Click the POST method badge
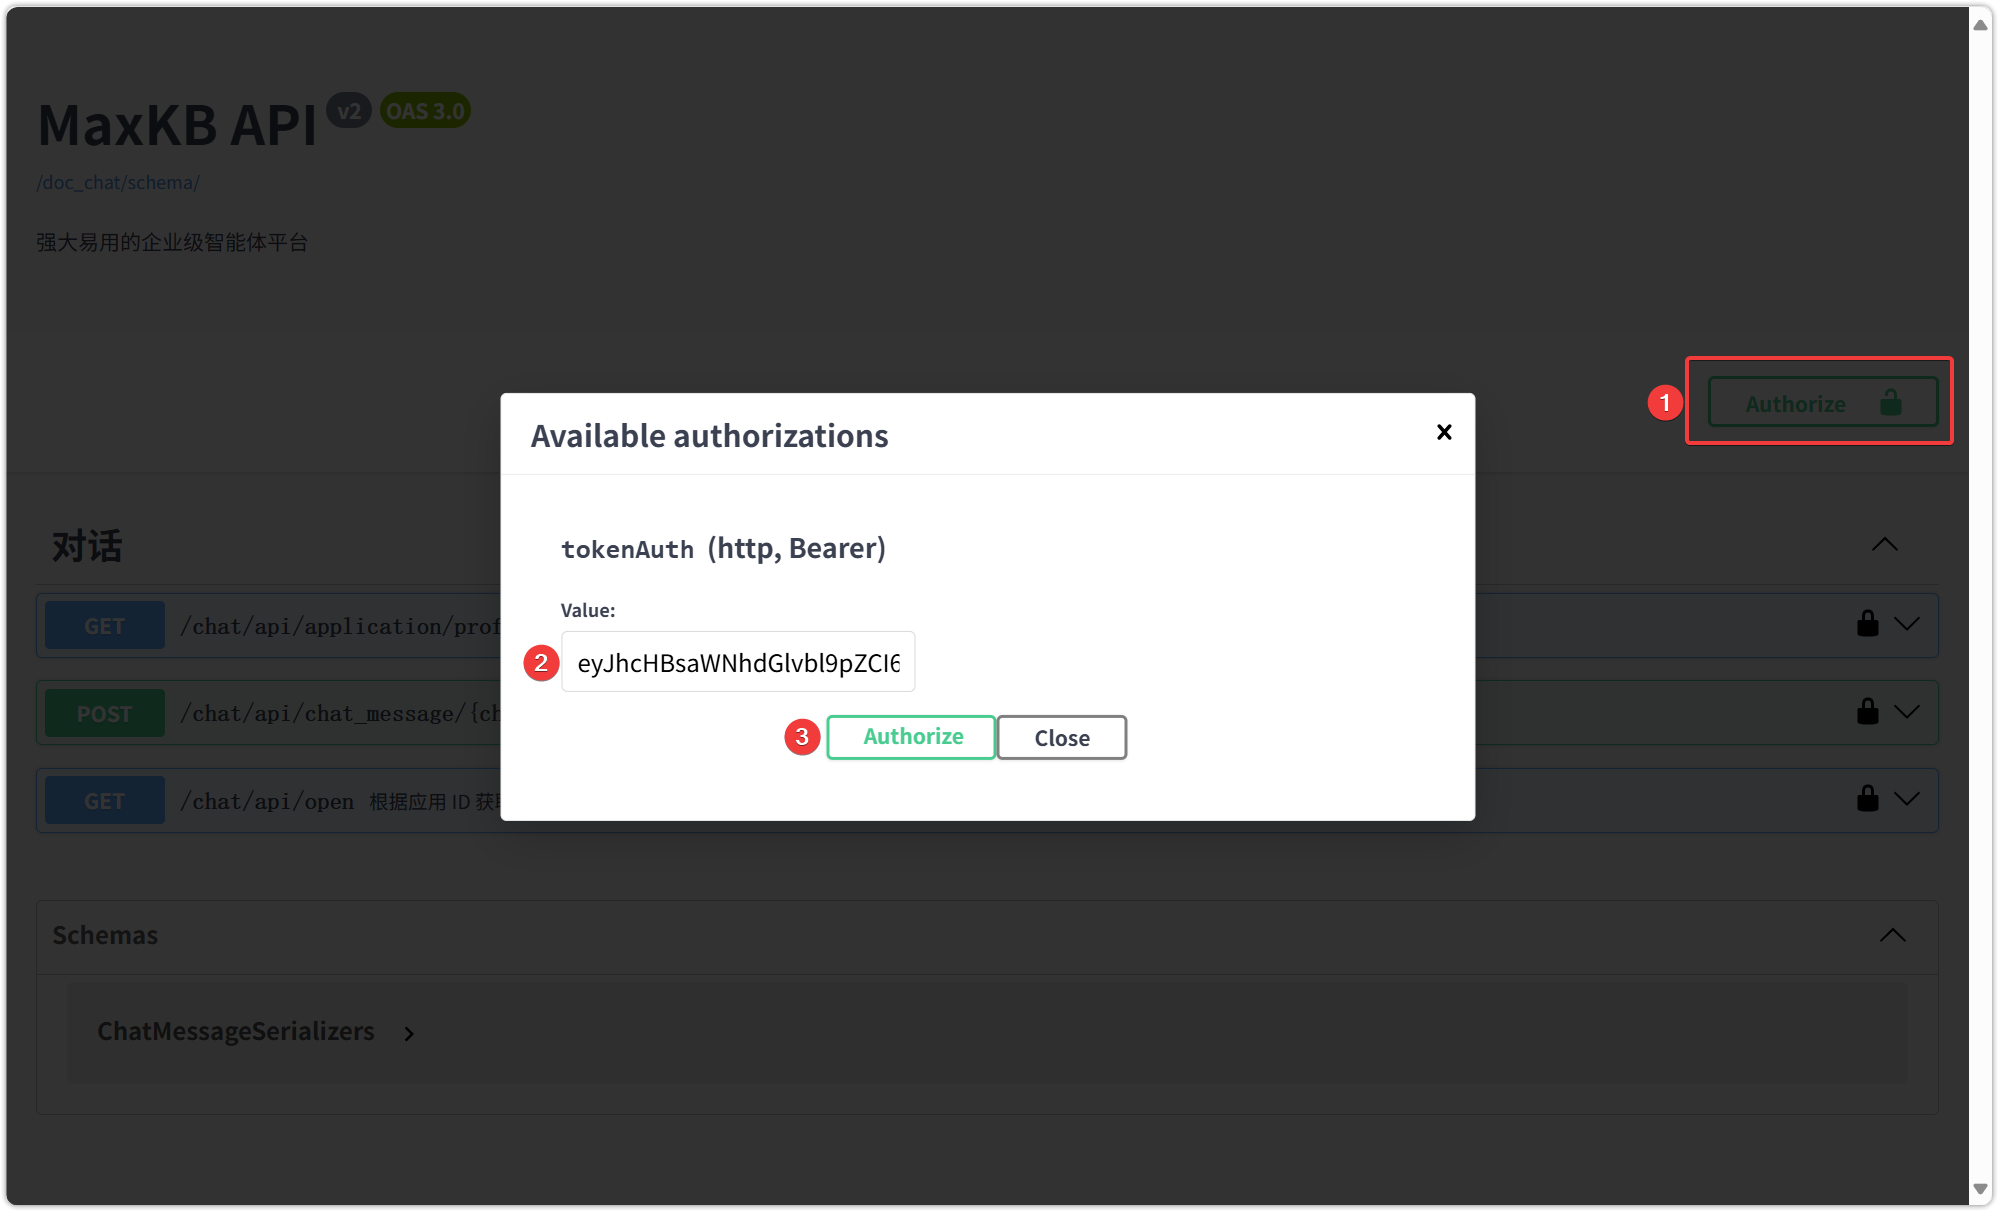Image resolution: width=1998 pixels, height=1211 pixels. click(x=105, y=713)
